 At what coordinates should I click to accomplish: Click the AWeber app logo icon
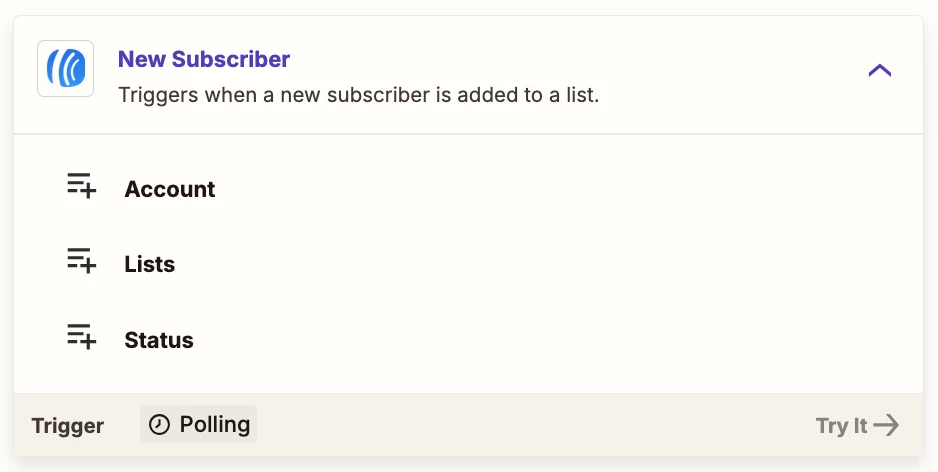click(x=65, y=68)
